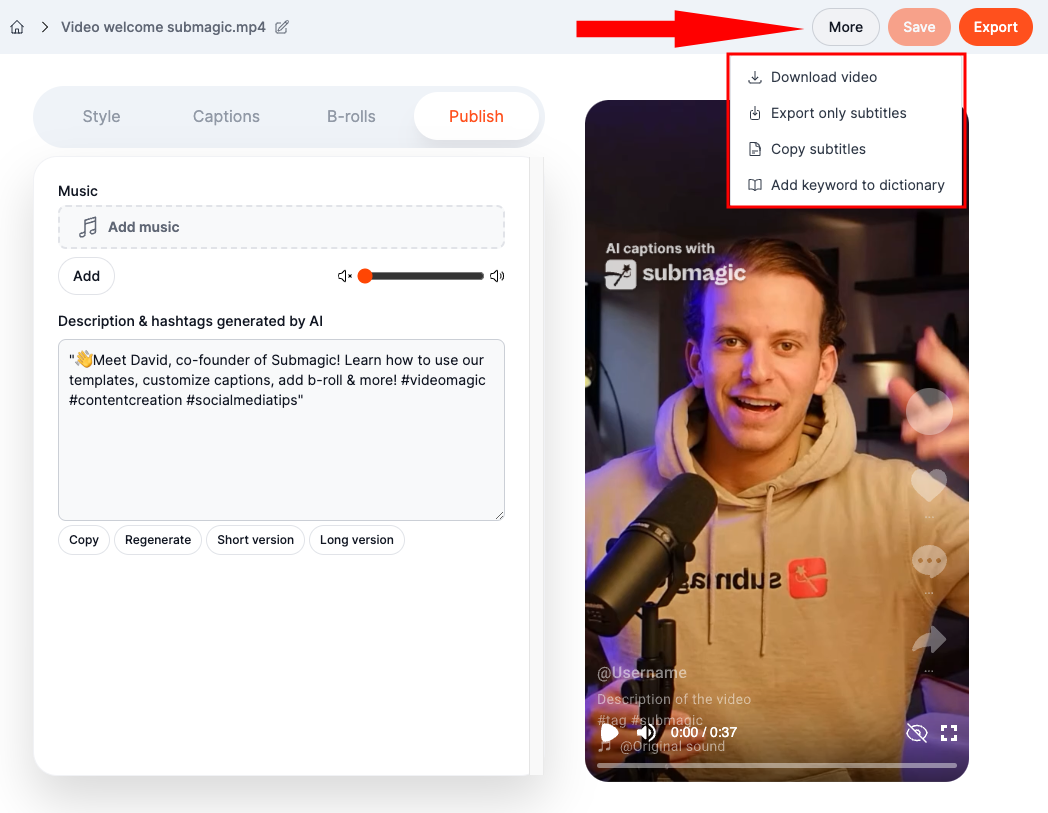Click the loud speaker icon beside slider

[x=497, y=276]
